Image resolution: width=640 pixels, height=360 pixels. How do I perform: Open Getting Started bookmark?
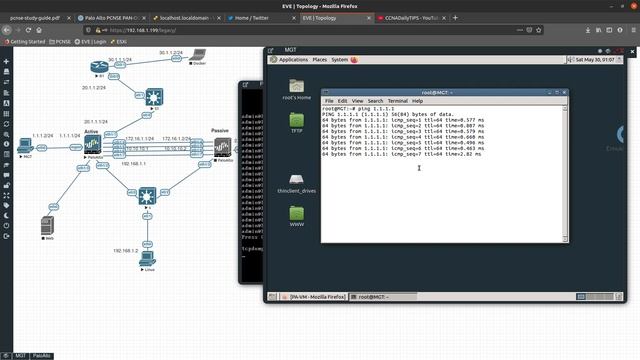pyautogui.click(x=24, y=42)
